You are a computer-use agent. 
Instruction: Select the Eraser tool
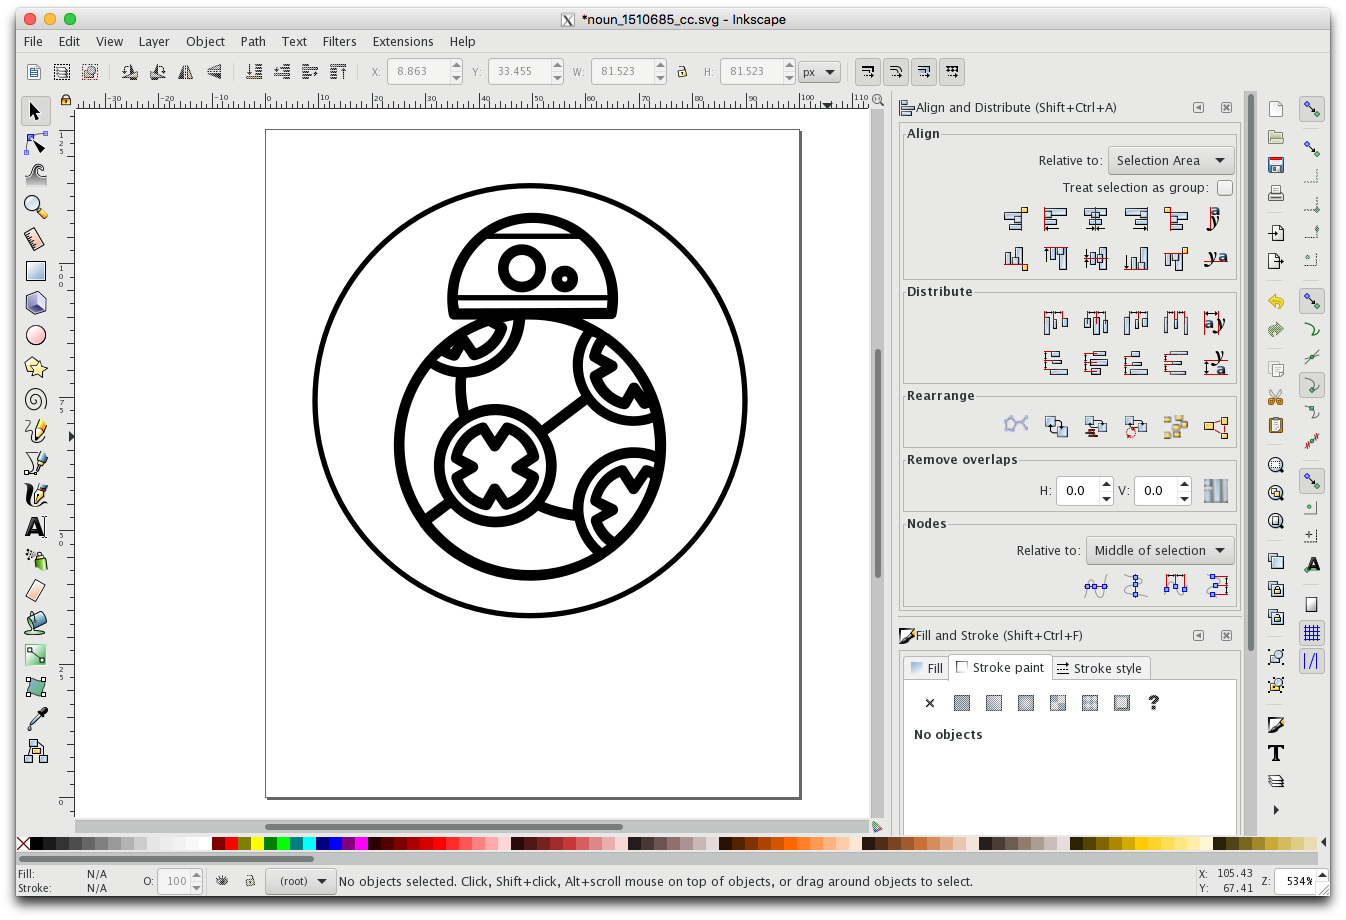35,591
